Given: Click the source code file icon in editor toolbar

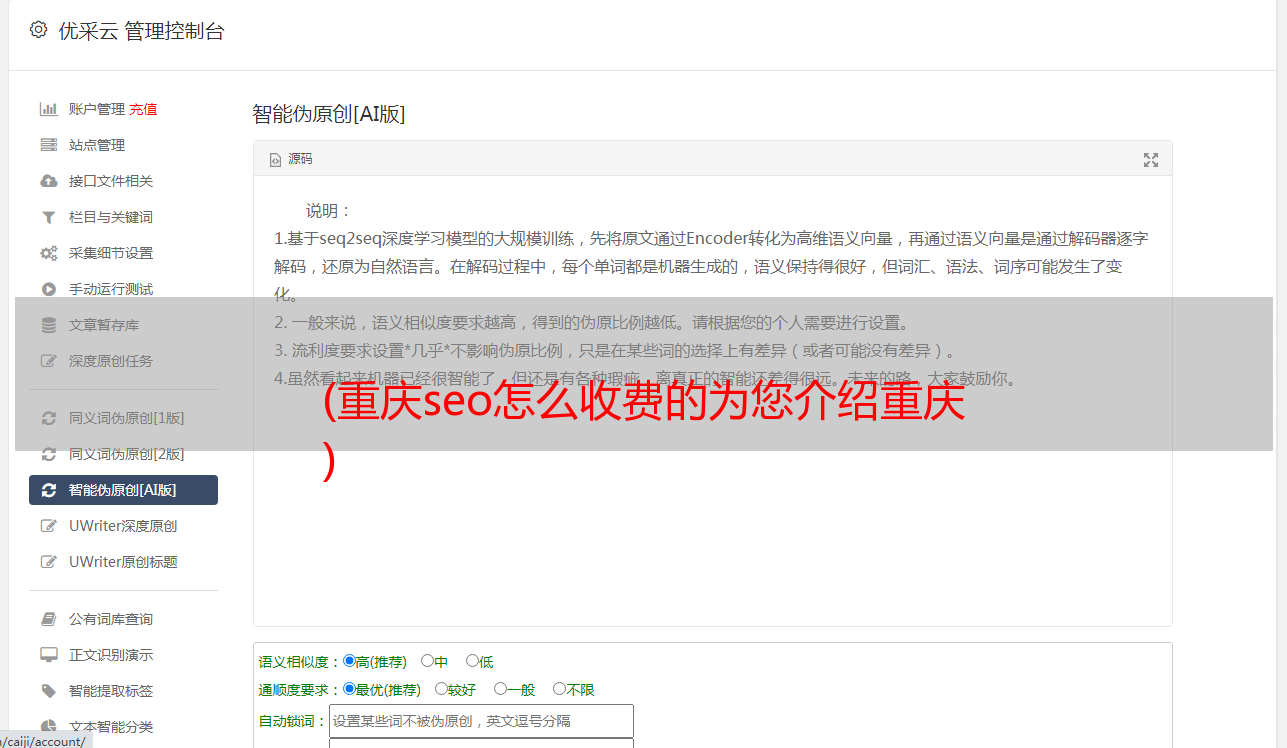Looking at the screenshot, I should coord(275,160).
